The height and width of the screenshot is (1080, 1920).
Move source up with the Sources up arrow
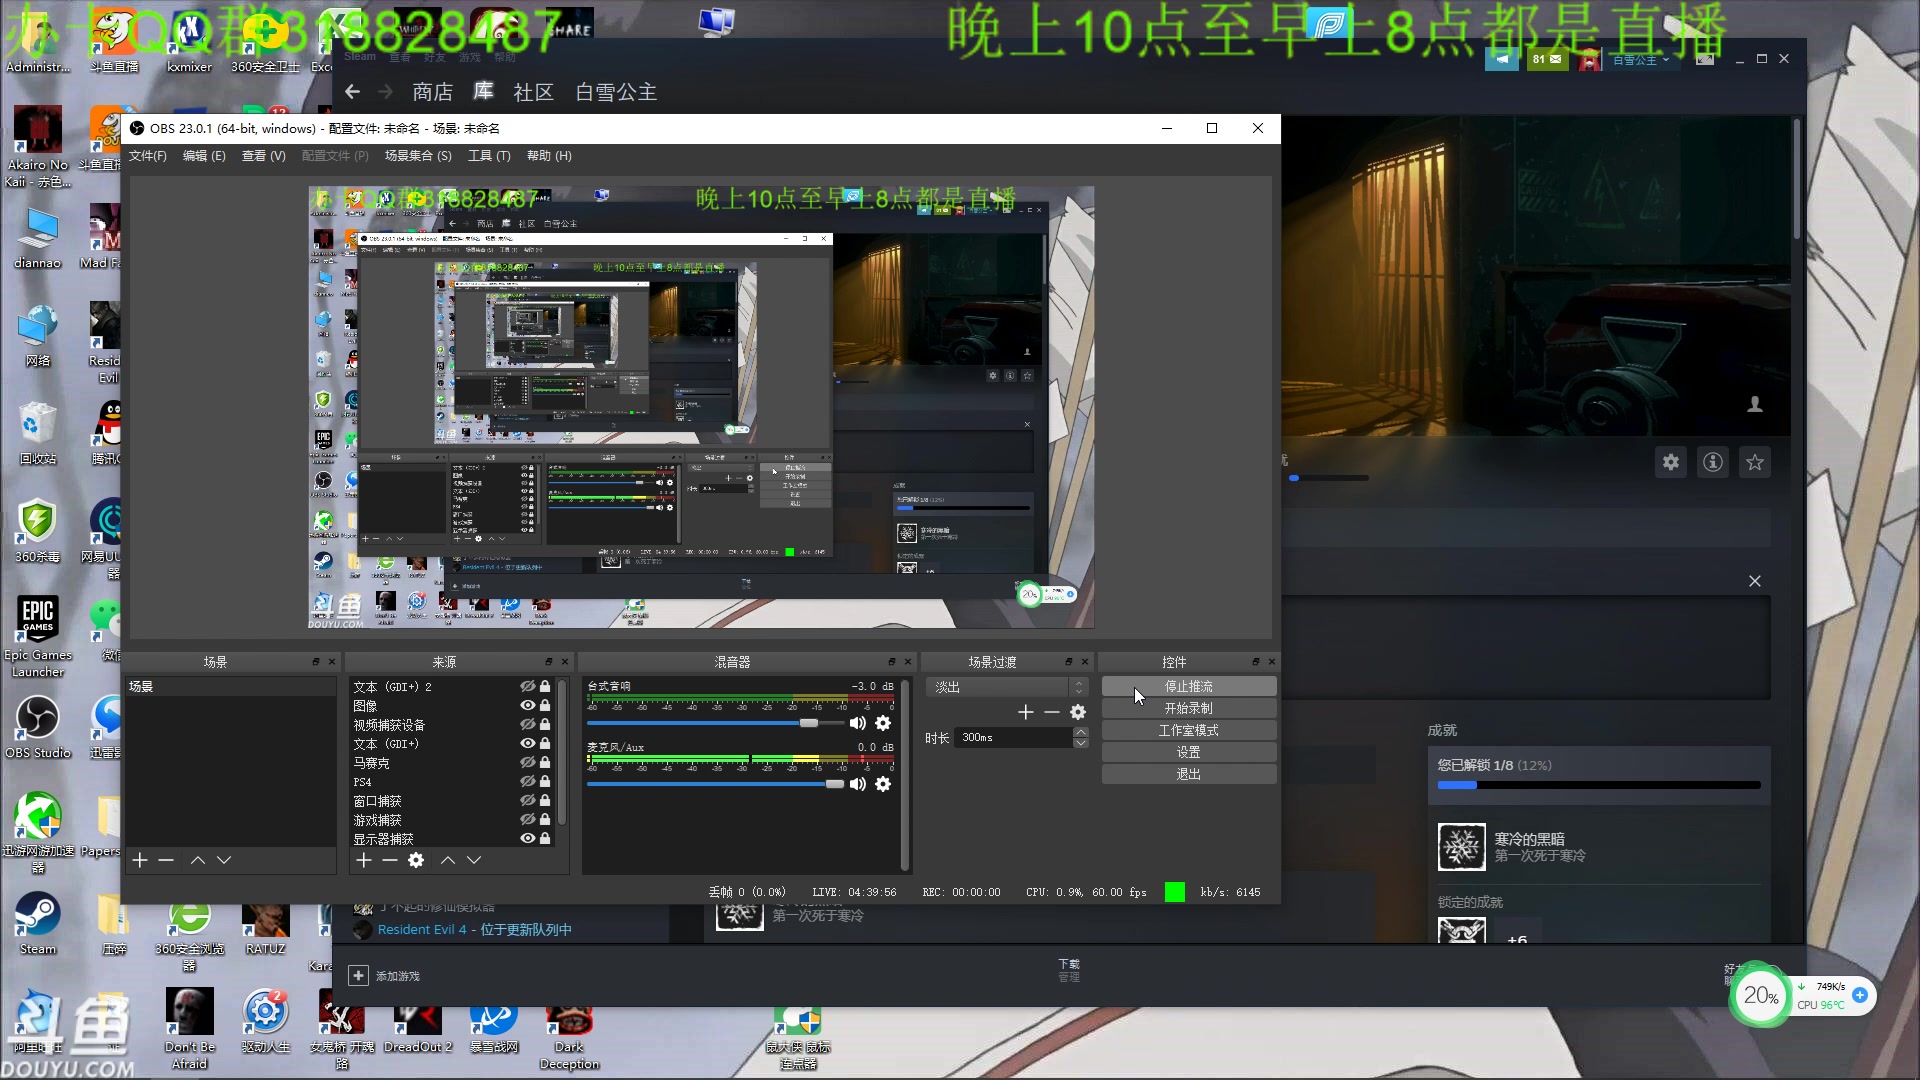pyautogui.click(x=448, y=860)
